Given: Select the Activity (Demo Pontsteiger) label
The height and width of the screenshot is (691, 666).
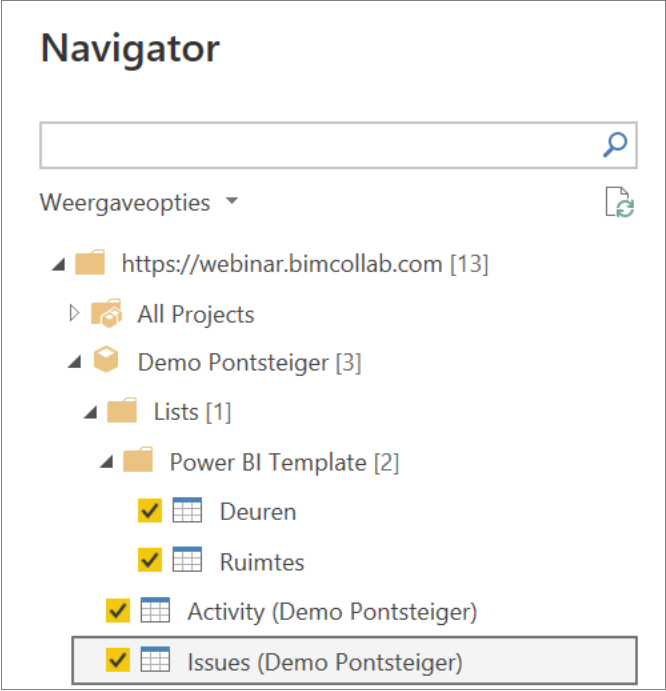Looking at the screenshot, I should pyautogui.click(x=332, y=612).
